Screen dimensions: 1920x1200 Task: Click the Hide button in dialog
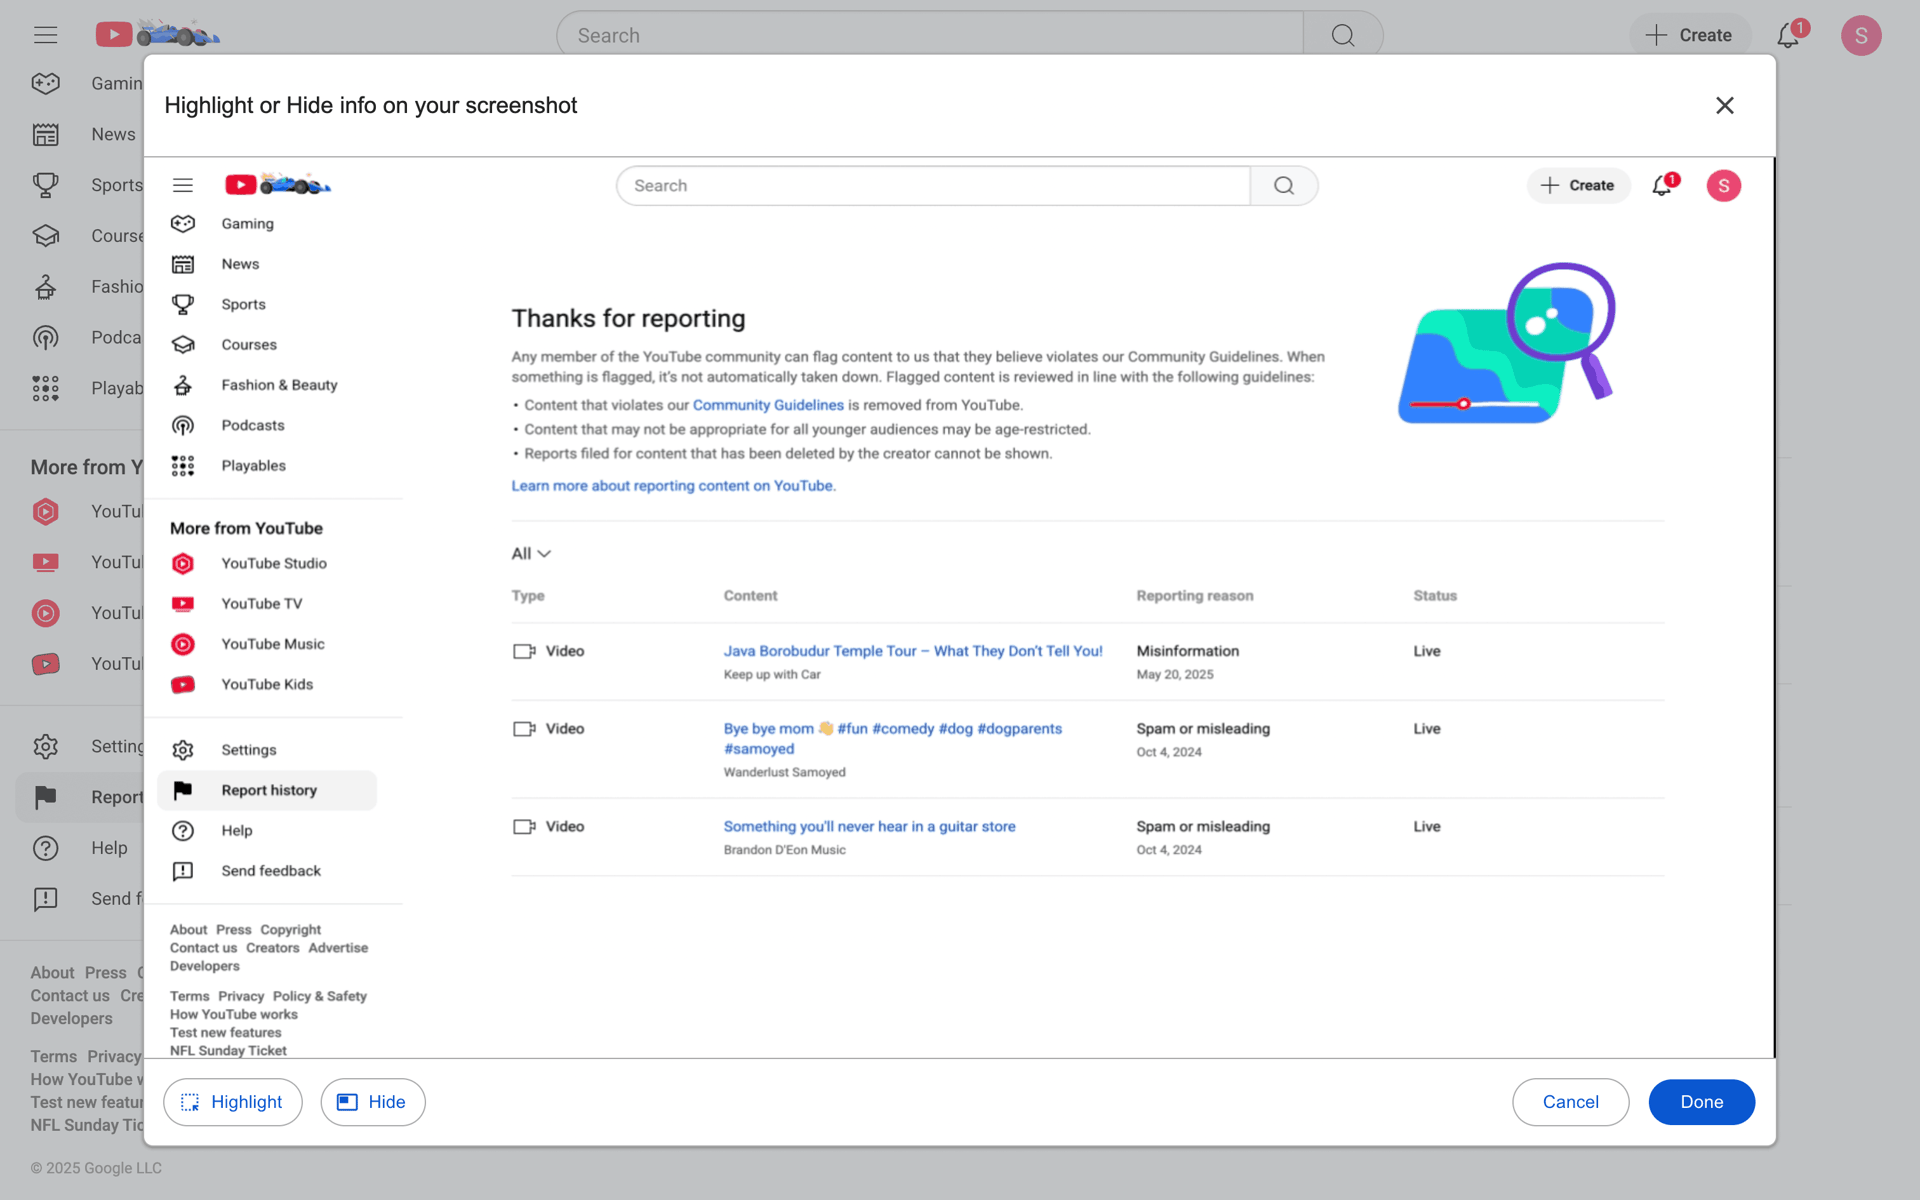(x=372, y=1102)
